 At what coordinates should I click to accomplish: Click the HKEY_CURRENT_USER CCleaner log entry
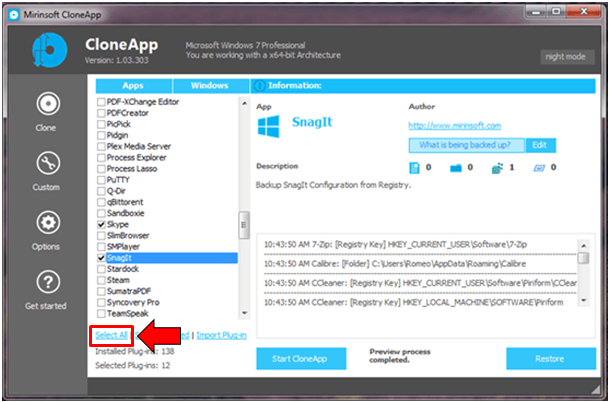[420, 283]
